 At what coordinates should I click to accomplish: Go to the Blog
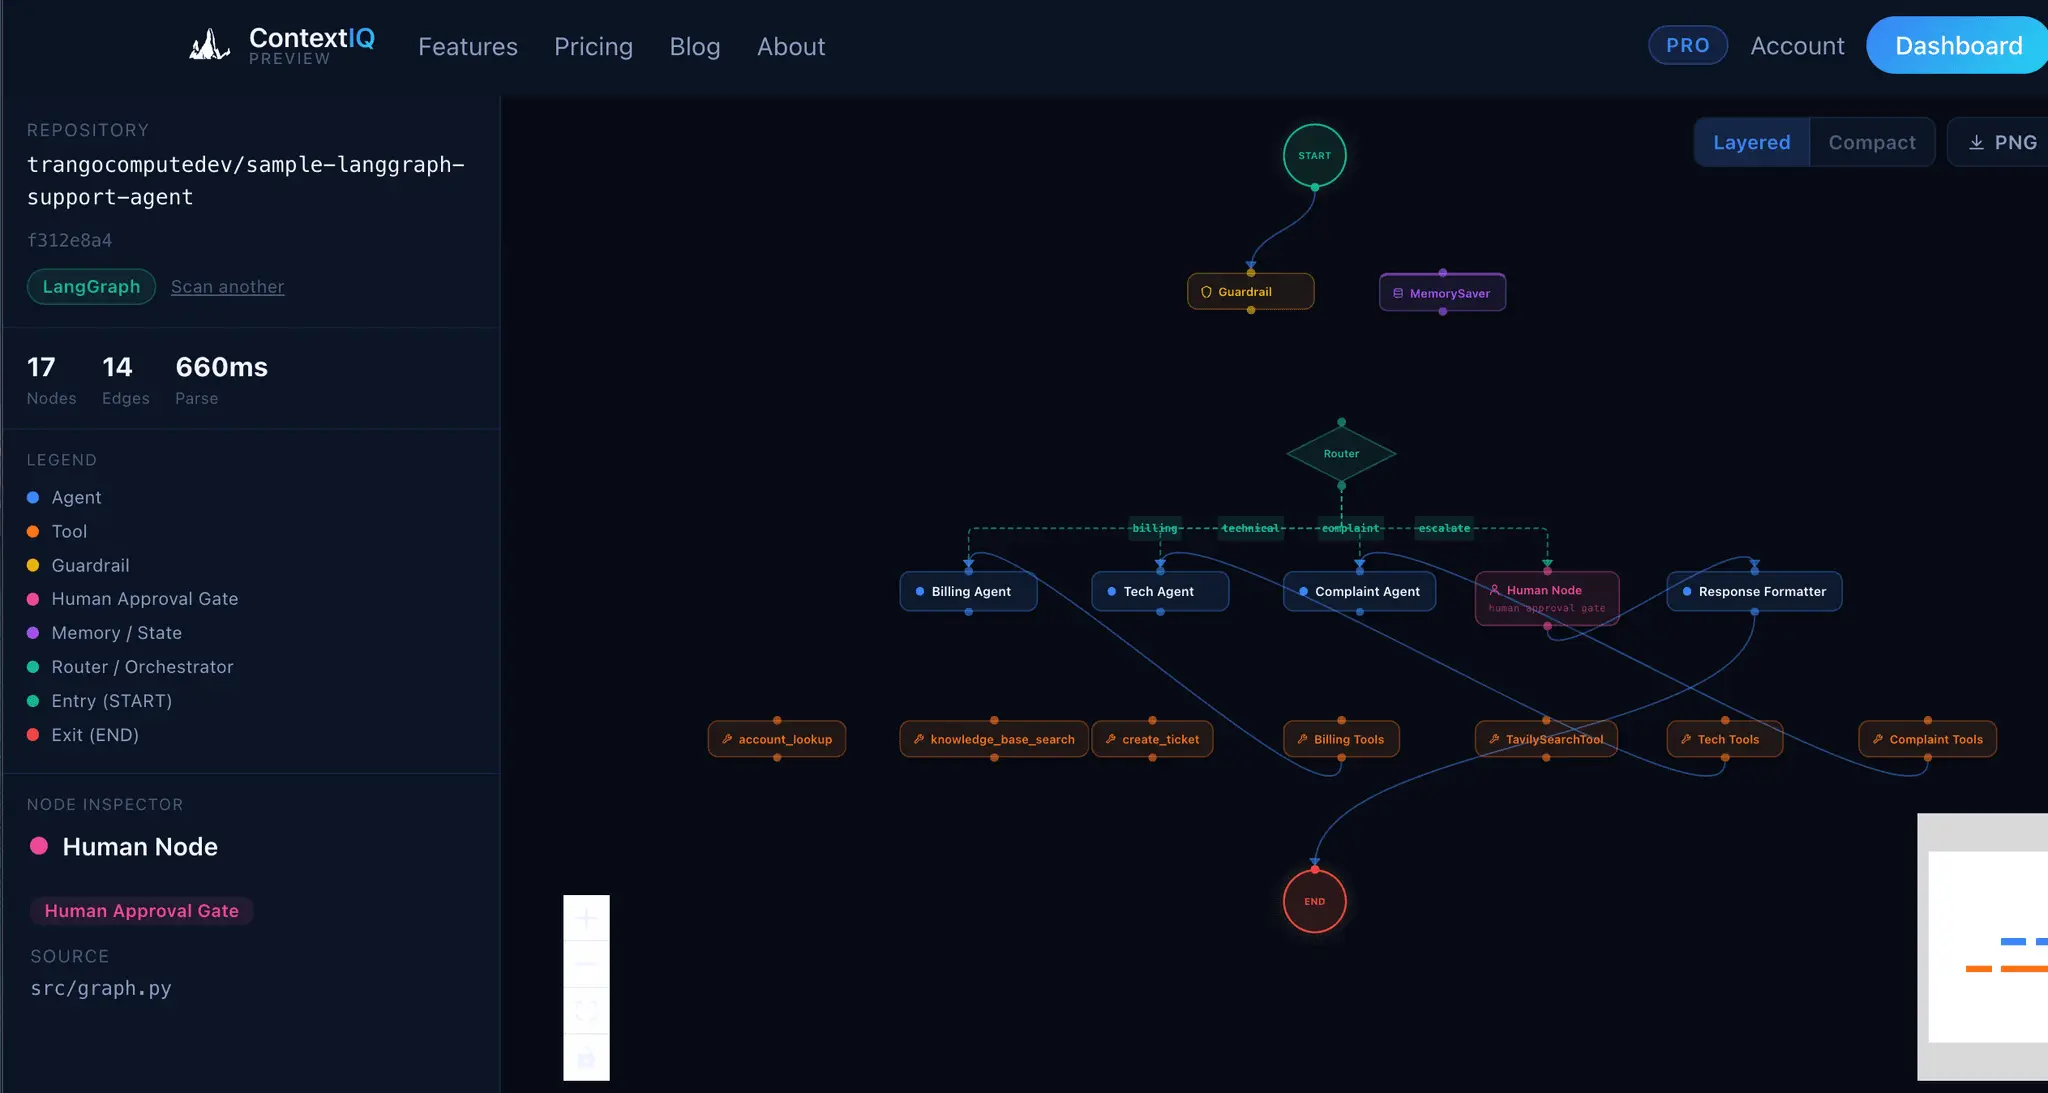point(695,46)
